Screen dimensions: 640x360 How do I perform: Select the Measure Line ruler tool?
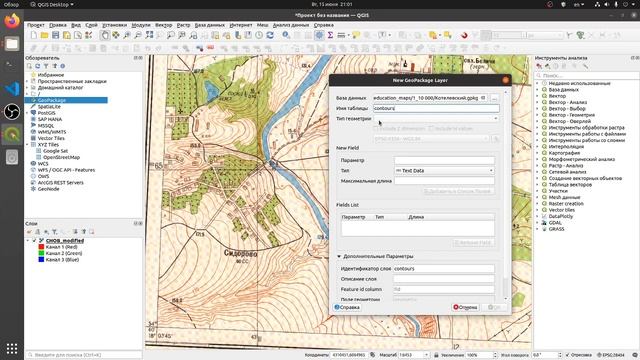pos(341,36)
